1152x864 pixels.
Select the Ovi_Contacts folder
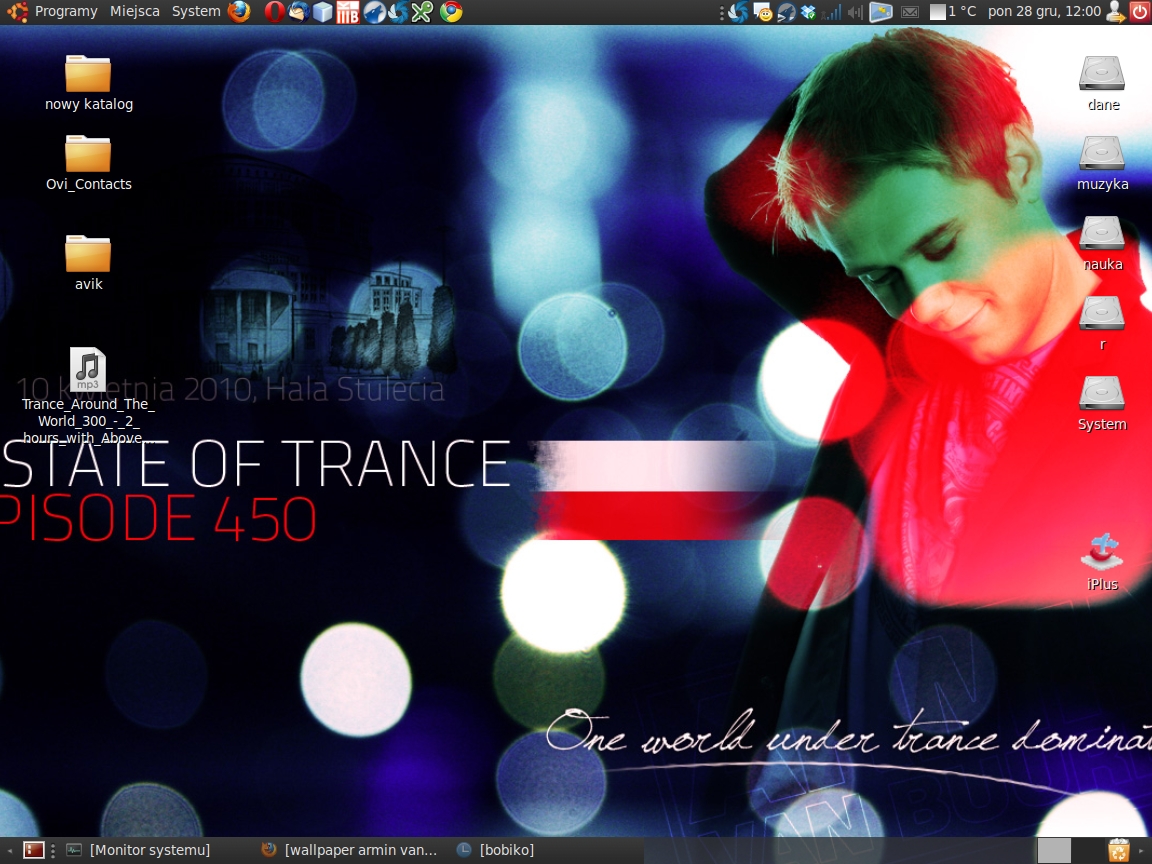tap(88, 163)
